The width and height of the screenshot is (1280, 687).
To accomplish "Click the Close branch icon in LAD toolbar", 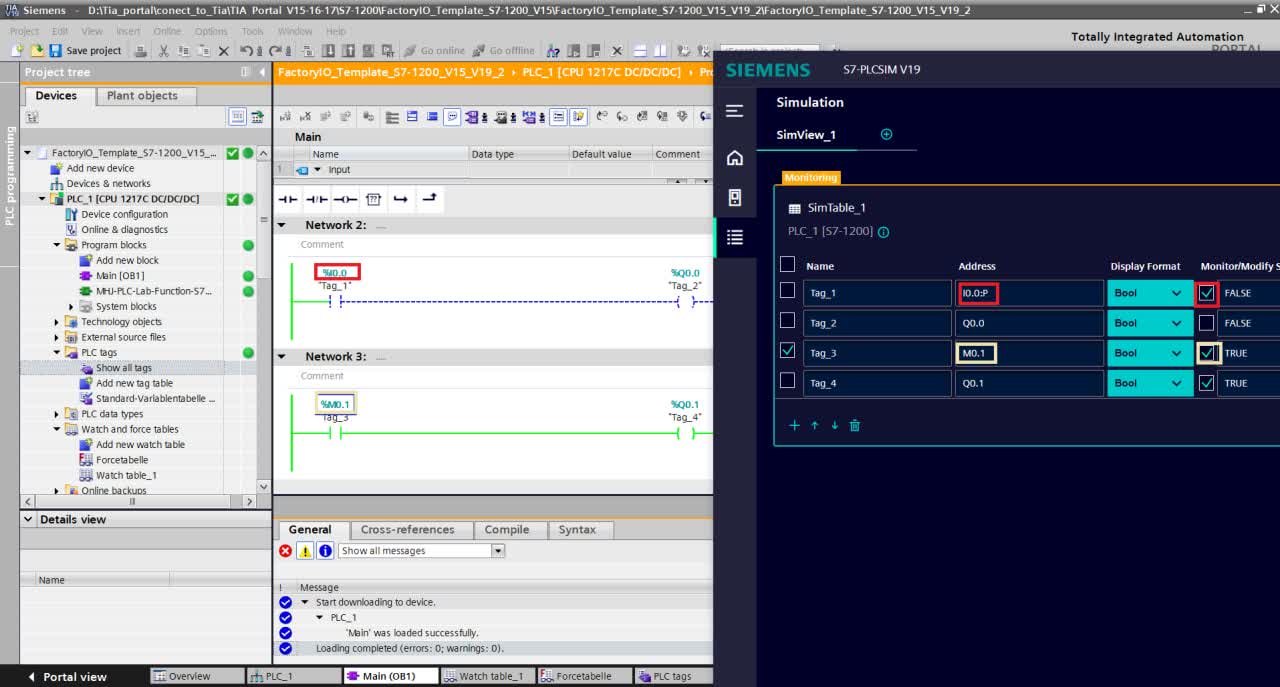I will coord(429,199).
